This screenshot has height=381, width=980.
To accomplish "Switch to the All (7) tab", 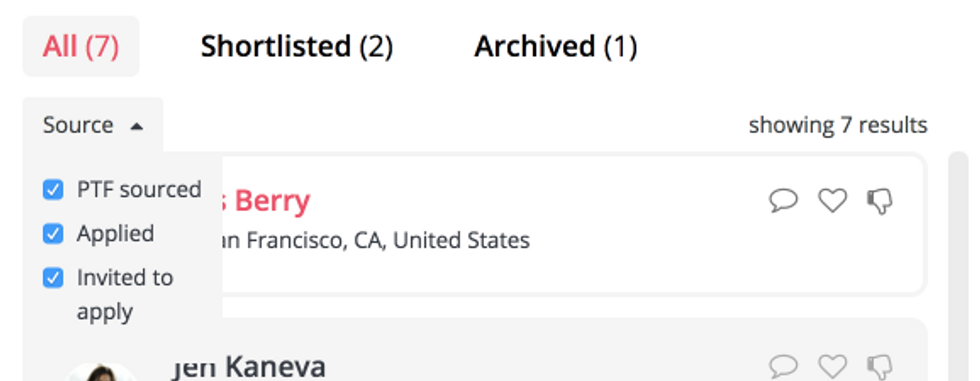I will pyautogui.click(x=81, y=46).
